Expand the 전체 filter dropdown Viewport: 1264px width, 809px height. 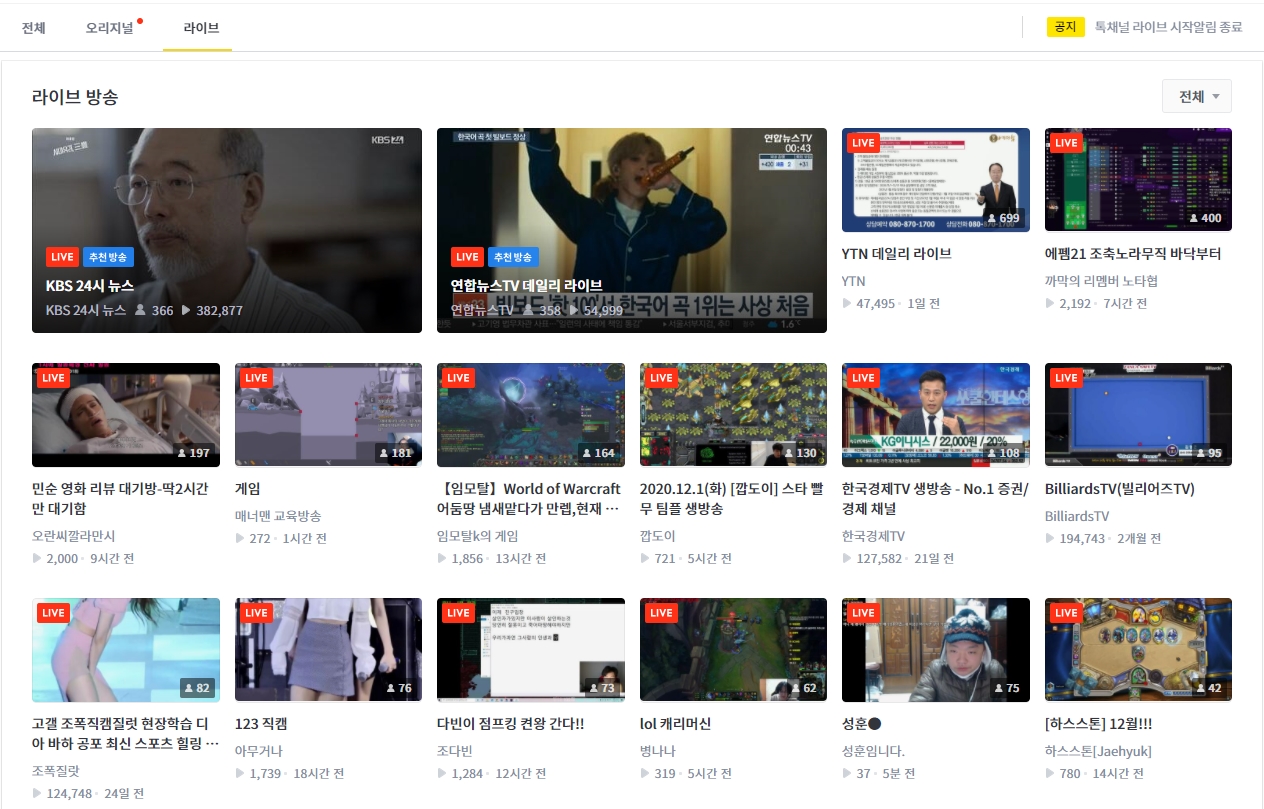pos(1197,97)
